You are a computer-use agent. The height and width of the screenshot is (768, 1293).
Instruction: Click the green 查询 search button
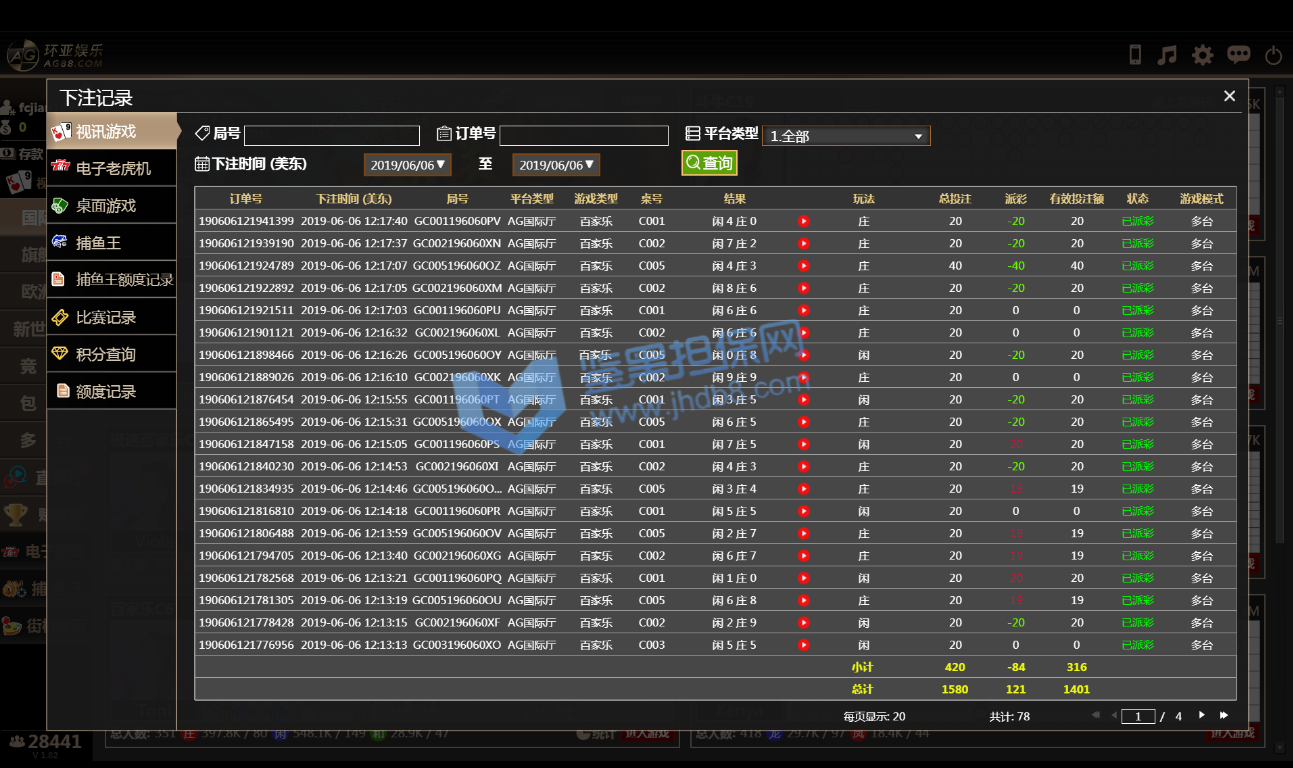(x=709, y=163)
